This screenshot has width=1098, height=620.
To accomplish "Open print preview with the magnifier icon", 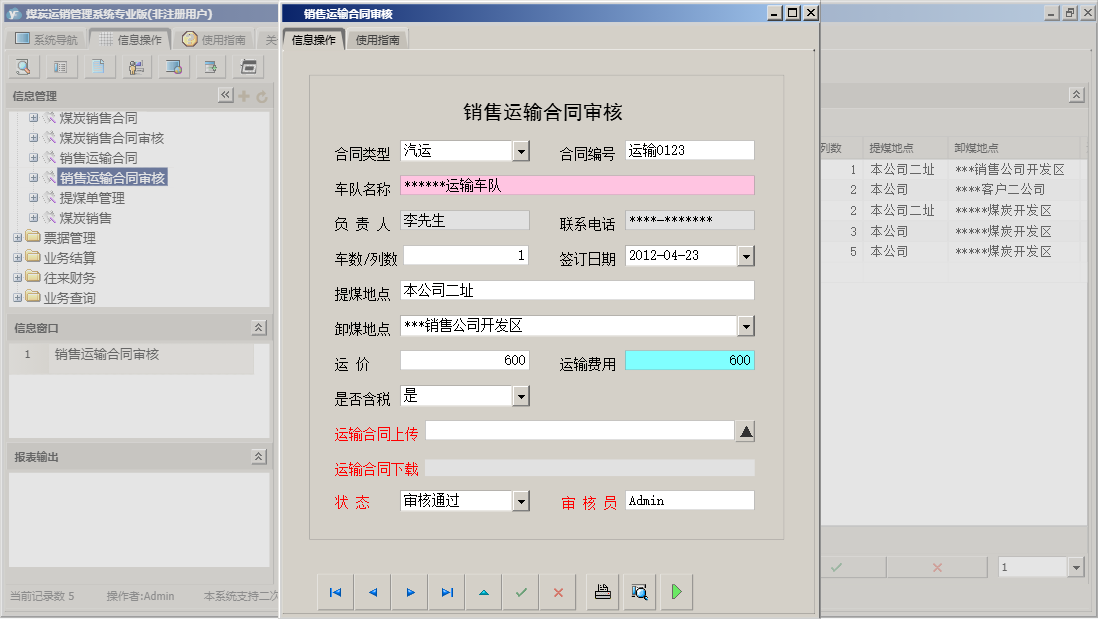I will coord(640,592).
